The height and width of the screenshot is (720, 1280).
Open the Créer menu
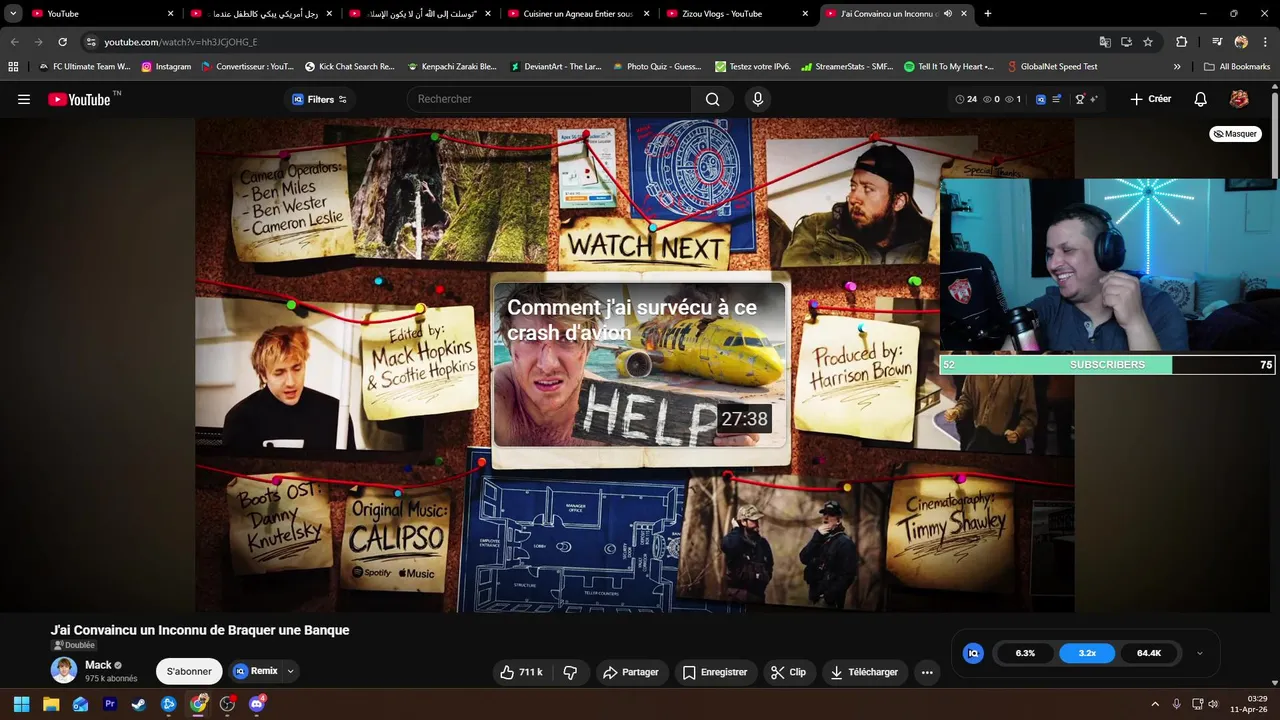coord(1150,99)
